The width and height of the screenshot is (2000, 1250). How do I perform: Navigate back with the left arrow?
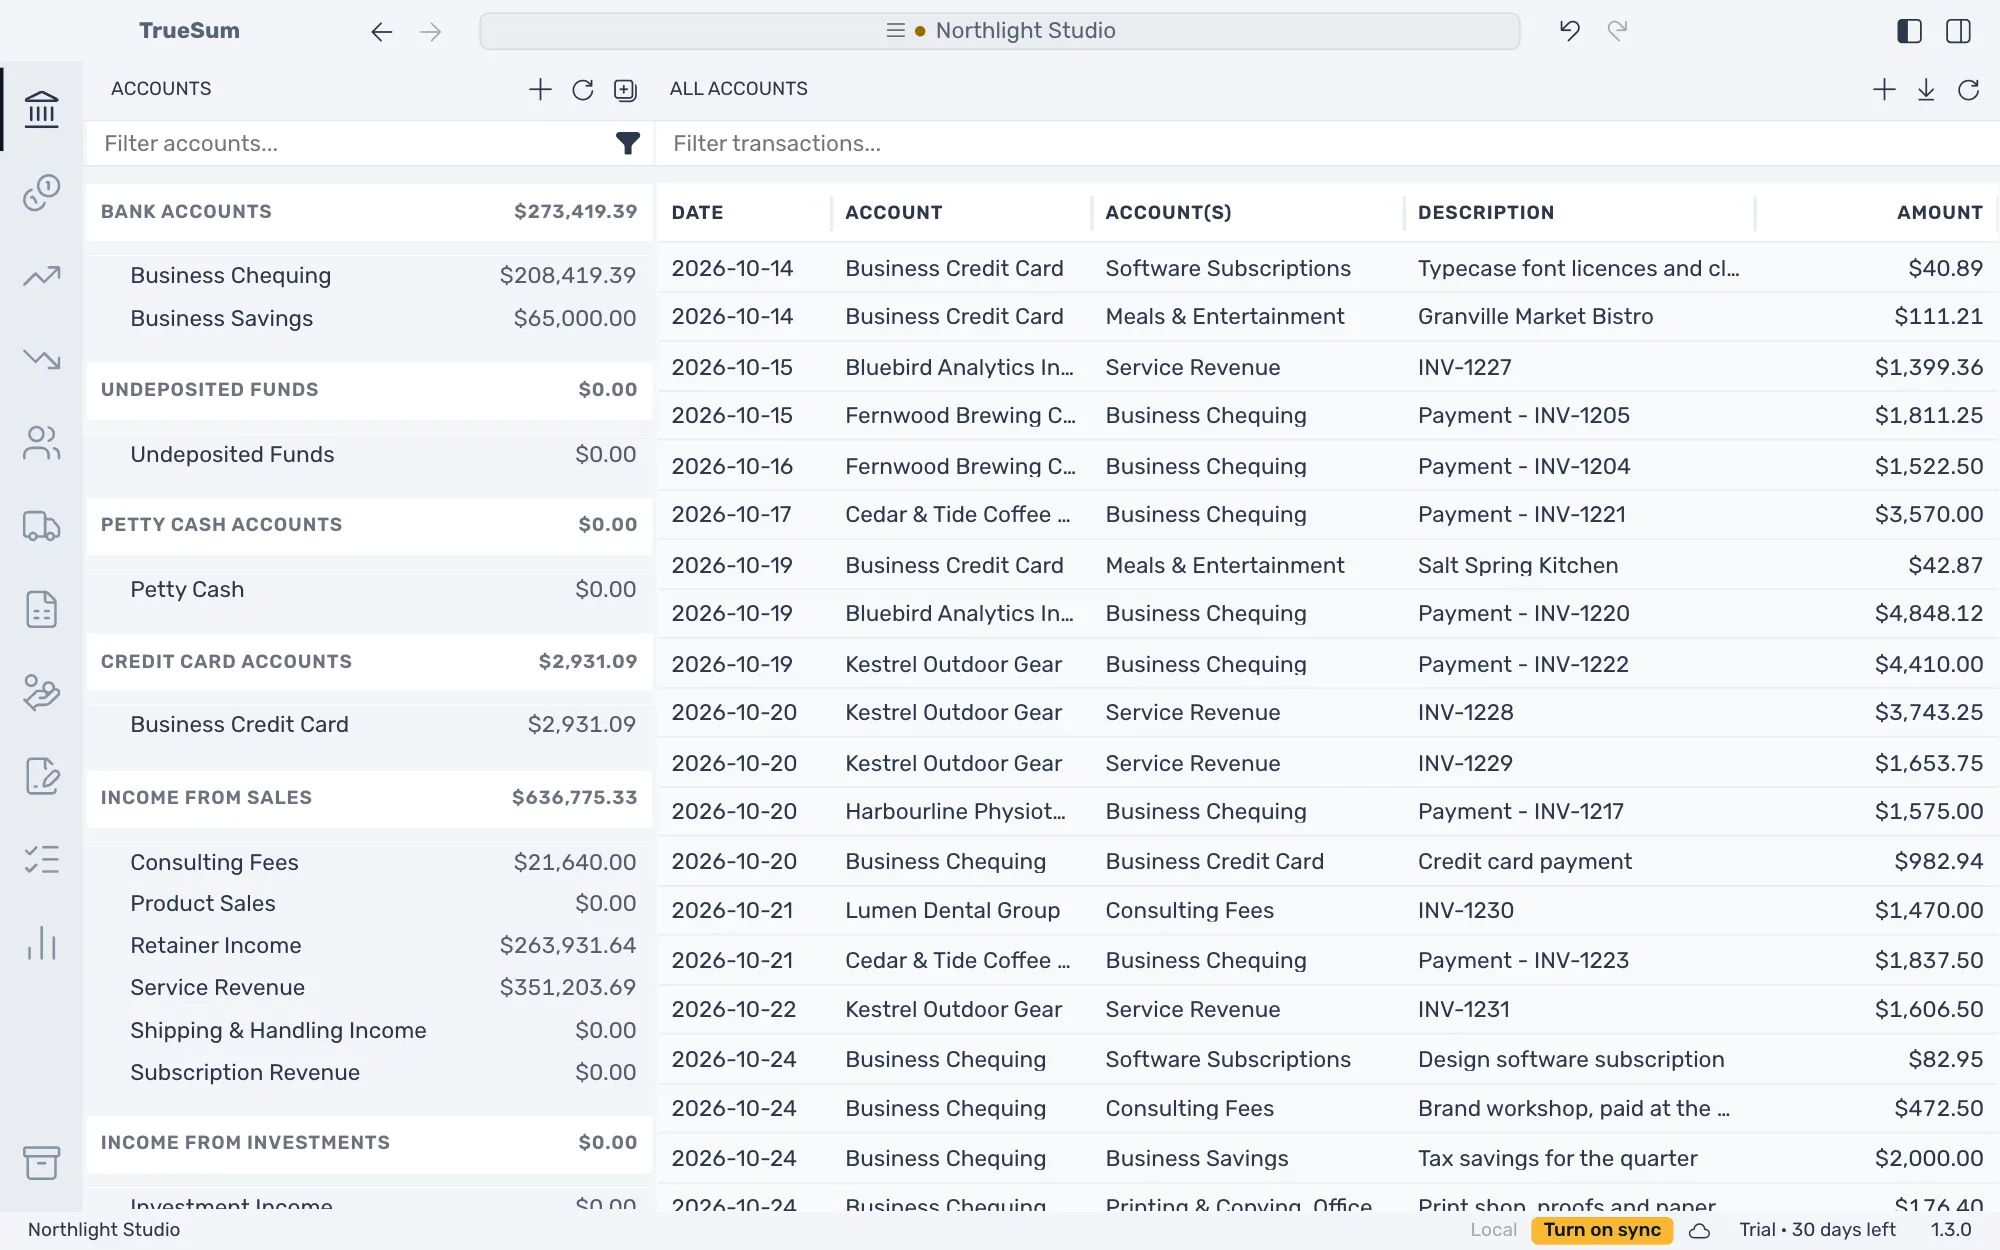[381, 32]
